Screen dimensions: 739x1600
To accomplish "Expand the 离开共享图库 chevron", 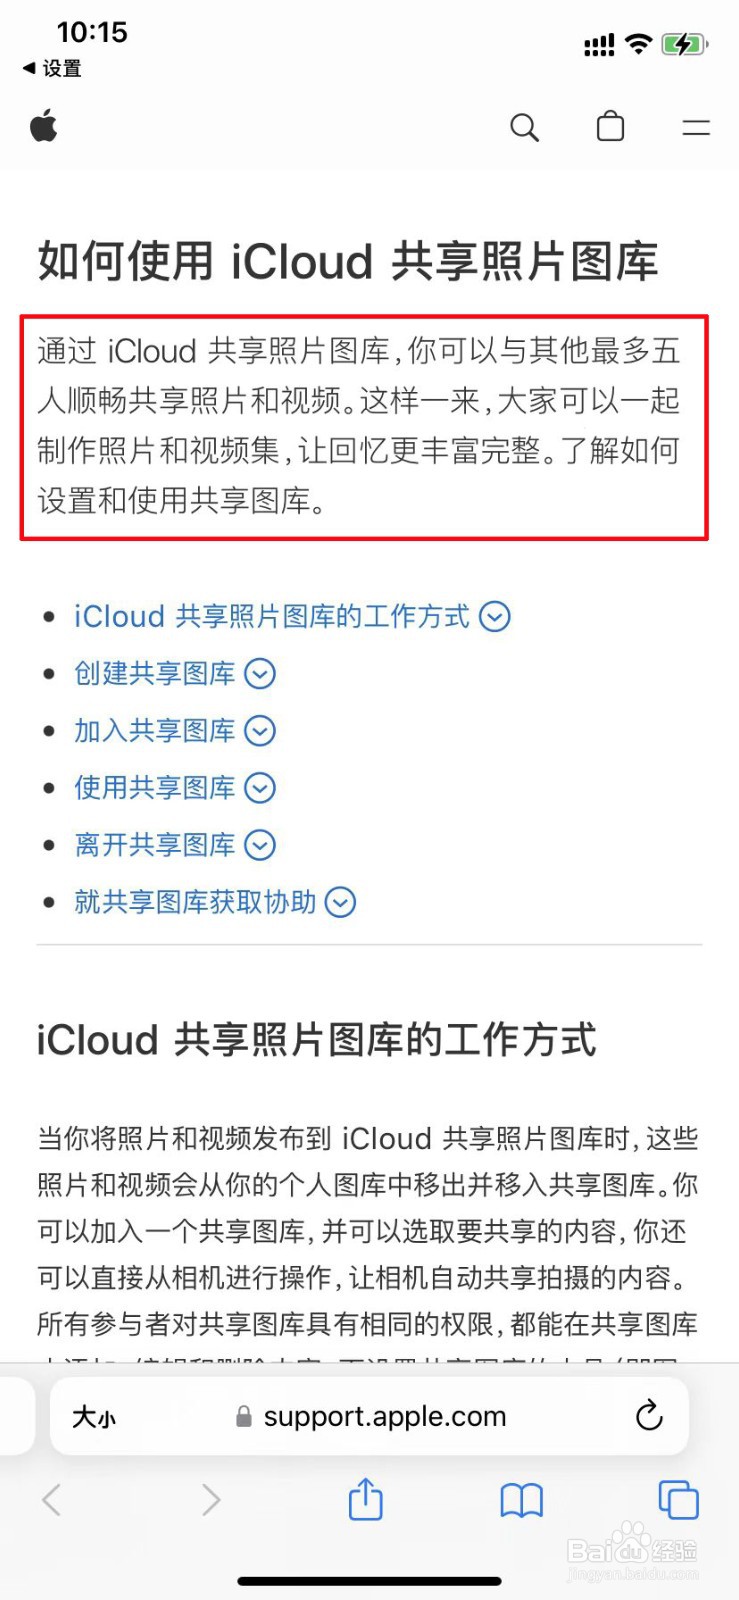I will 259,845.
